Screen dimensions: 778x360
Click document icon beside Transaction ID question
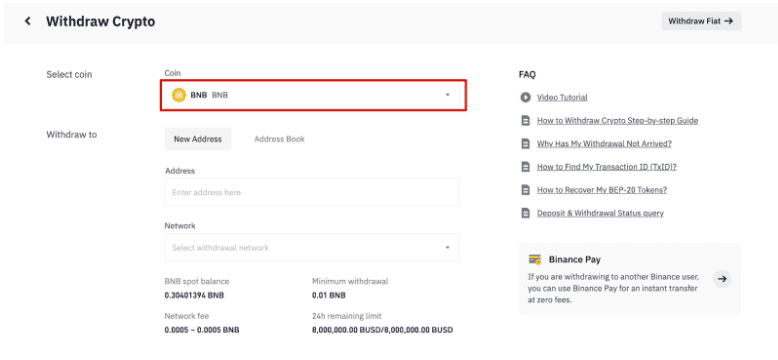(x=525, y=167)
